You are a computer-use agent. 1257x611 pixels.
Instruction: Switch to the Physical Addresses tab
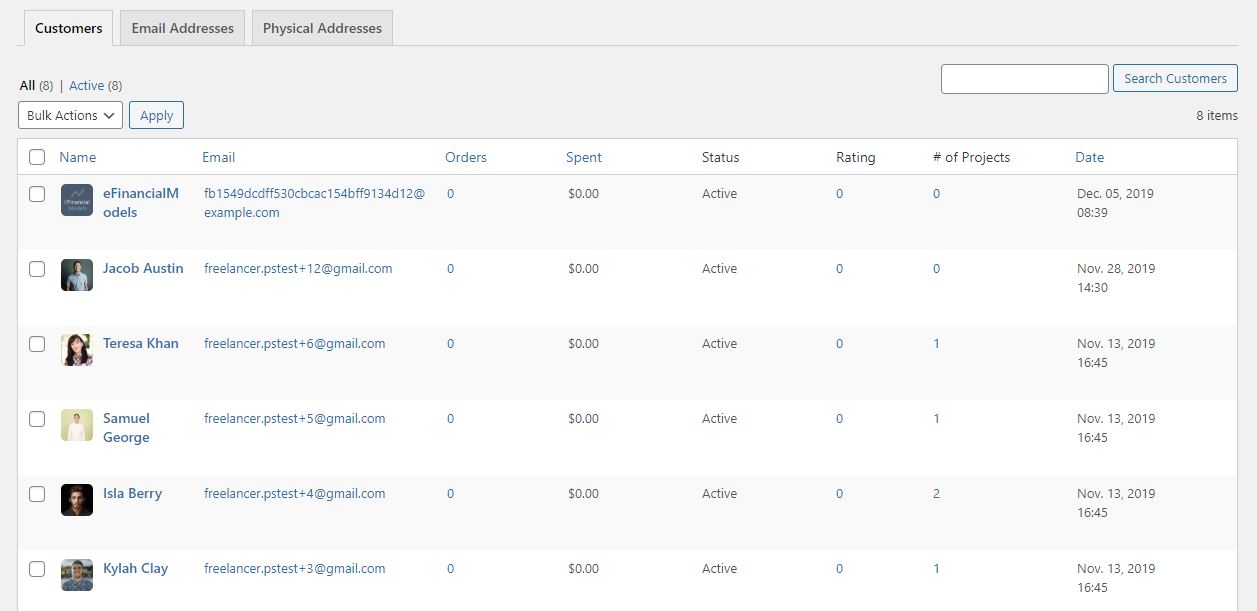click(322, 28)
